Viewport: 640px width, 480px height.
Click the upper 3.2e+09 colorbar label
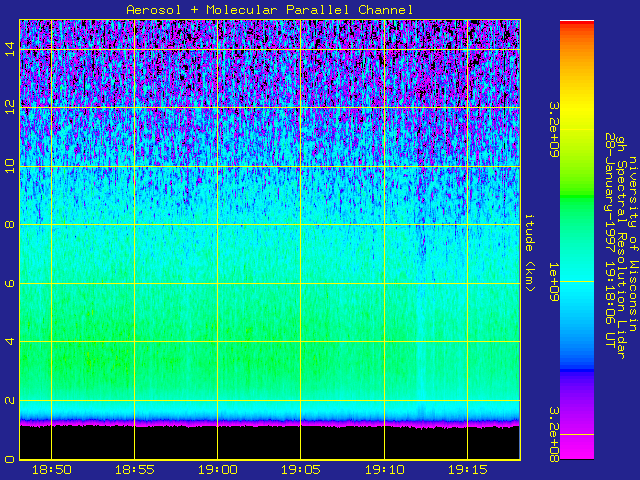click(x=554, y=130)
